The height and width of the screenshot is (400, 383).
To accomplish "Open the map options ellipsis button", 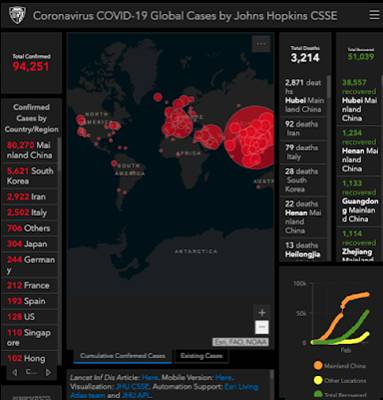I will (x=261, y=44).
